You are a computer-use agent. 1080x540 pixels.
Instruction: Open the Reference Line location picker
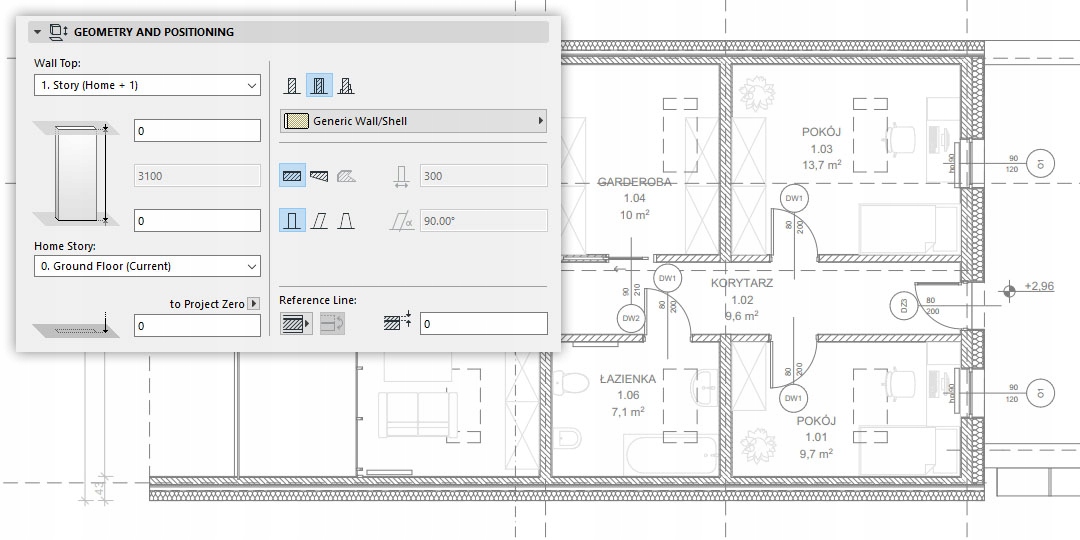click(296, 323)
